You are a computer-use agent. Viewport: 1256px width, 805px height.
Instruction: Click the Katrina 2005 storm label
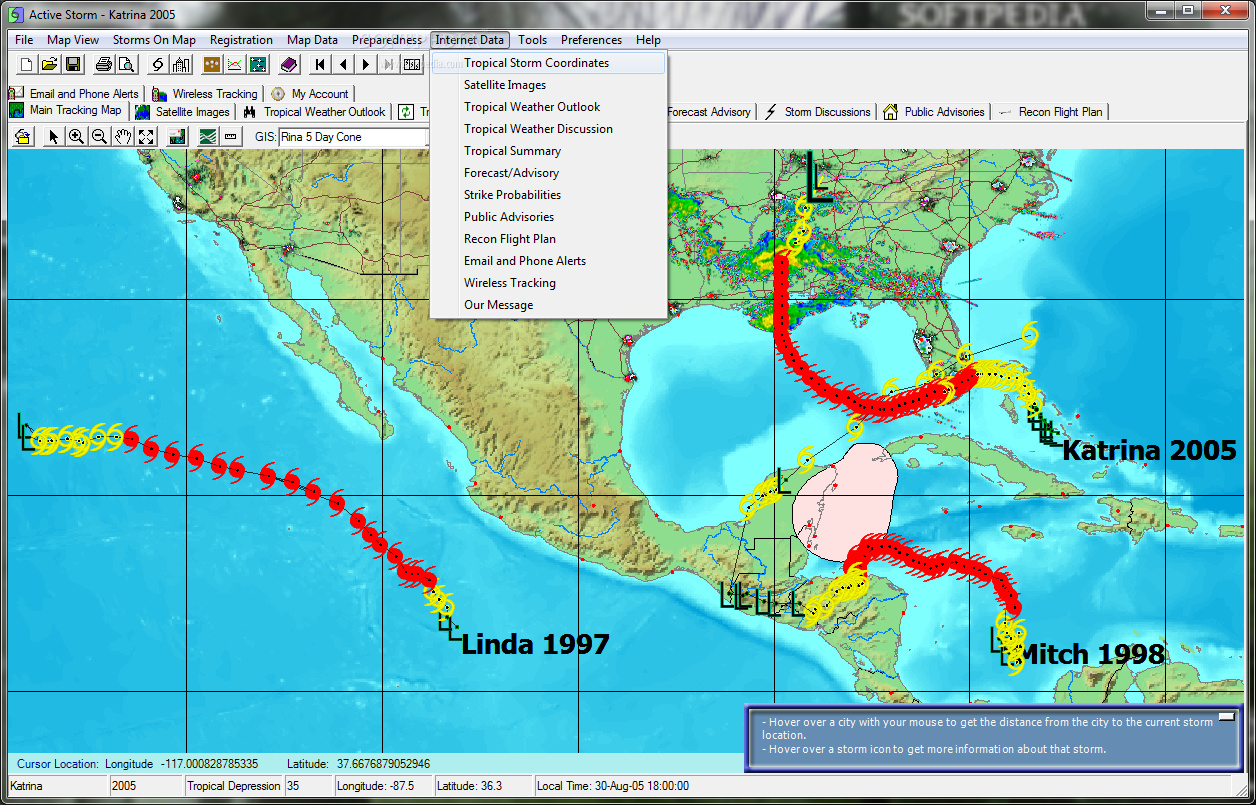1149,450
